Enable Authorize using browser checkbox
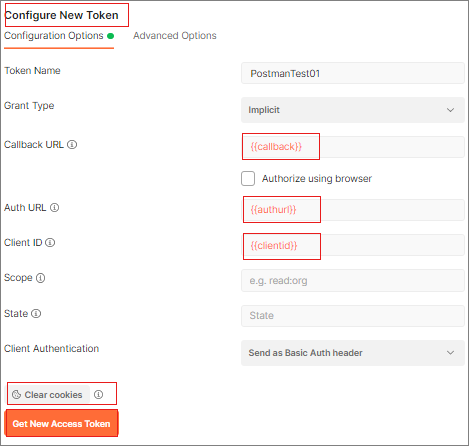Image resolution: width=469 pixels, height=446 pixels. (248, 179)
